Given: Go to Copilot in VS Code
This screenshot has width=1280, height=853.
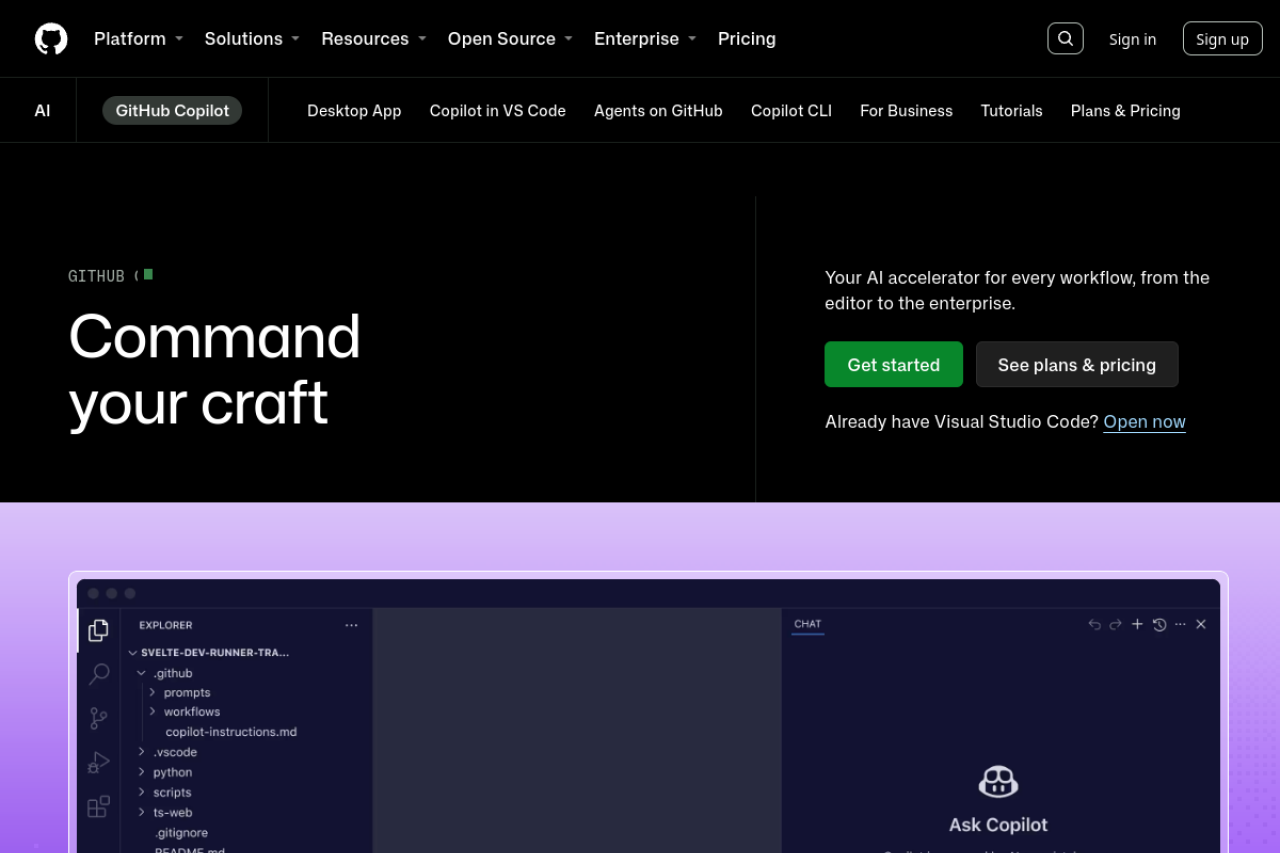Looking at the screenshot, I should click(x=498, y=110).
